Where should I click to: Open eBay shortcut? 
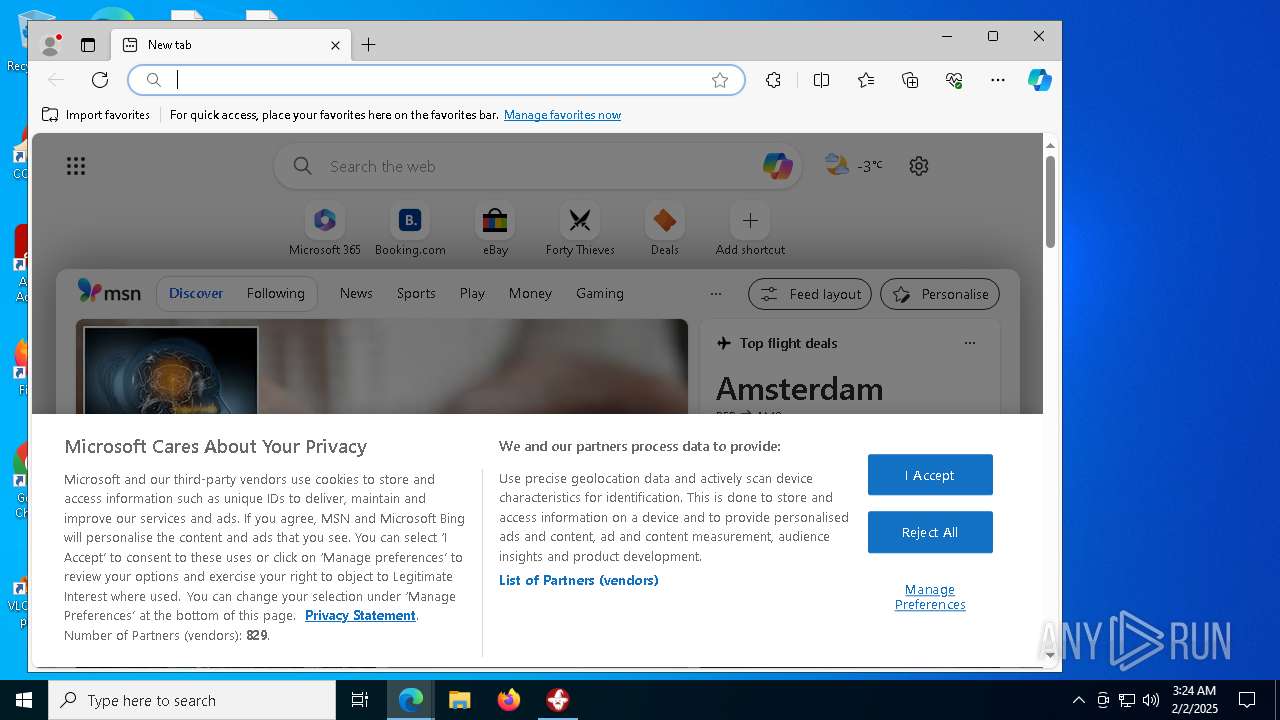[x=495, y=230]
